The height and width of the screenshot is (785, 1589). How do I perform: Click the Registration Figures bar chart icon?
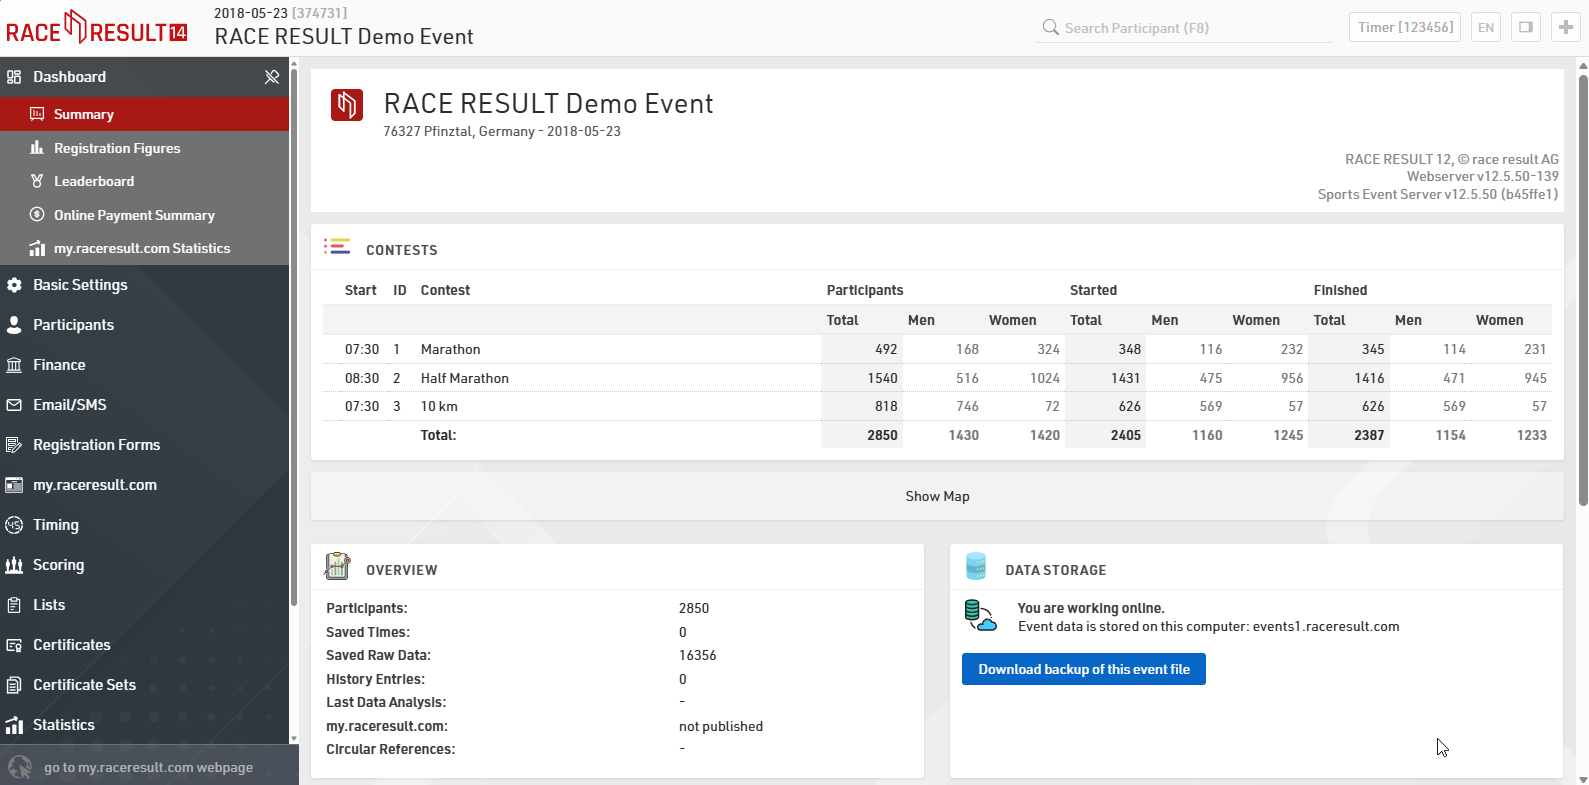point(37,148)
